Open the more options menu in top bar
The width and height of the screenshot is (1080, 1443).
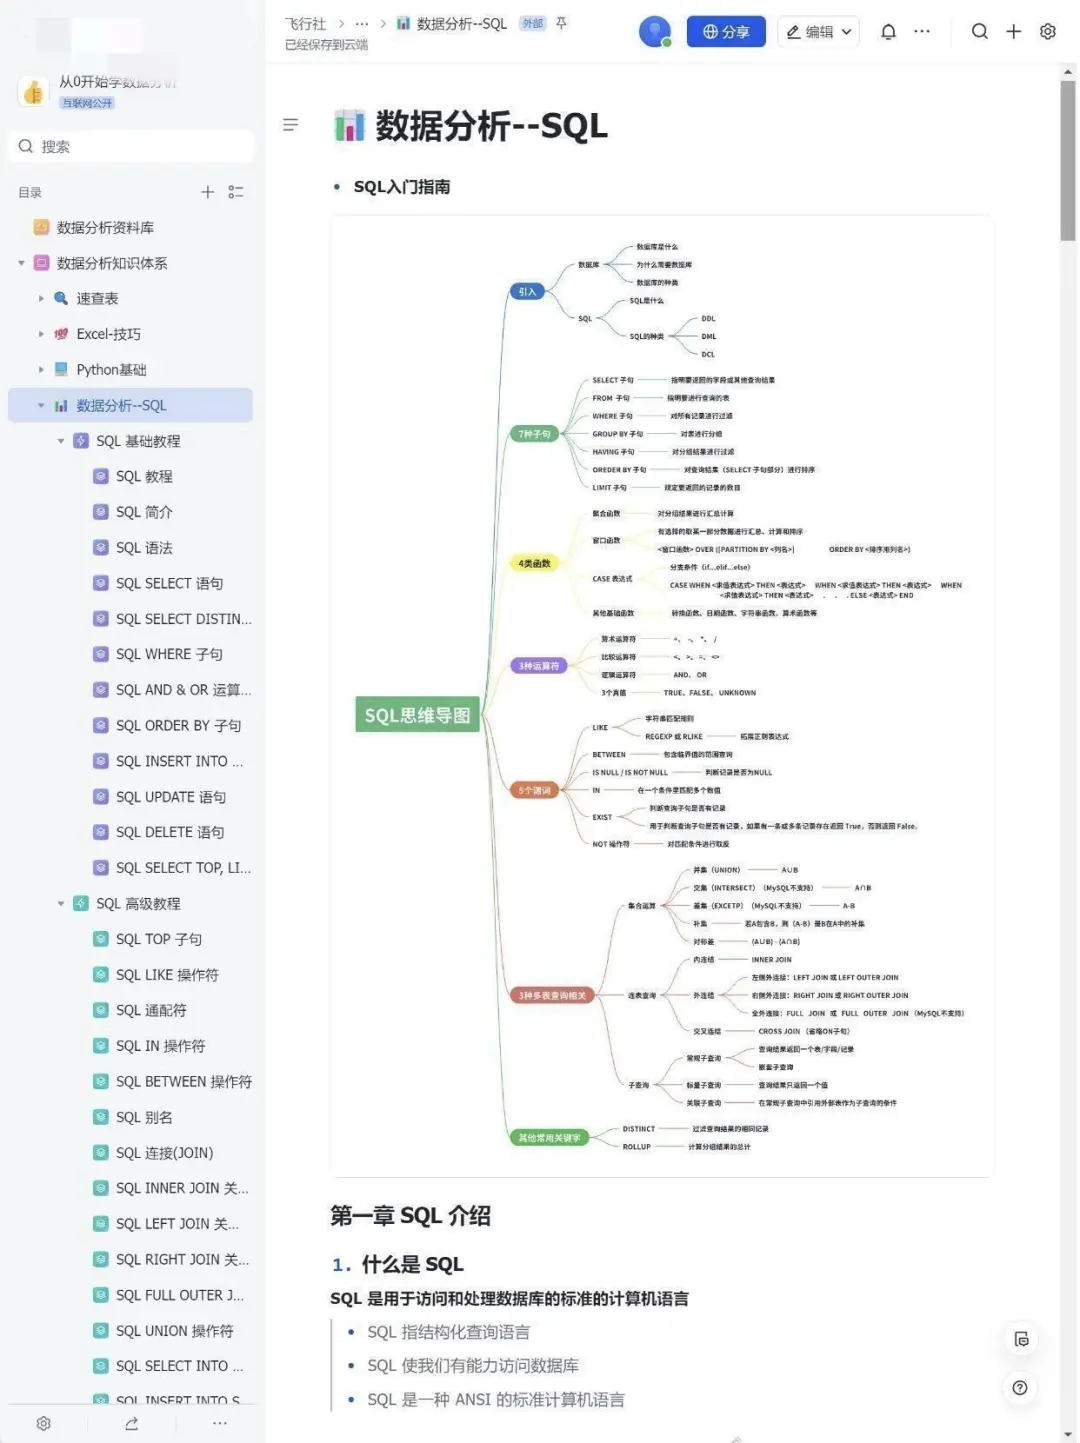click(x=921, y=31)
